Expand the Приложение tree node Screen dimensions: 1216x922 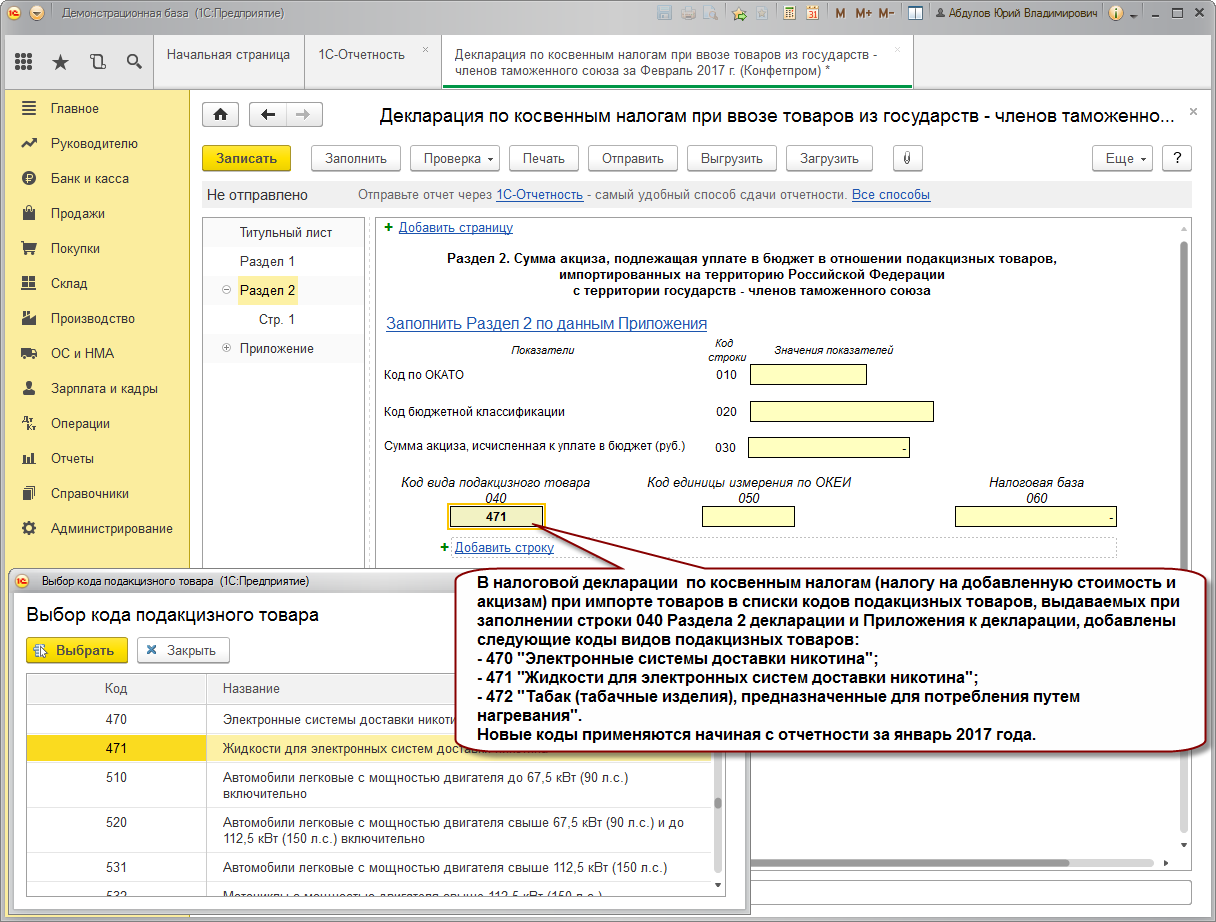pos(226,348)
